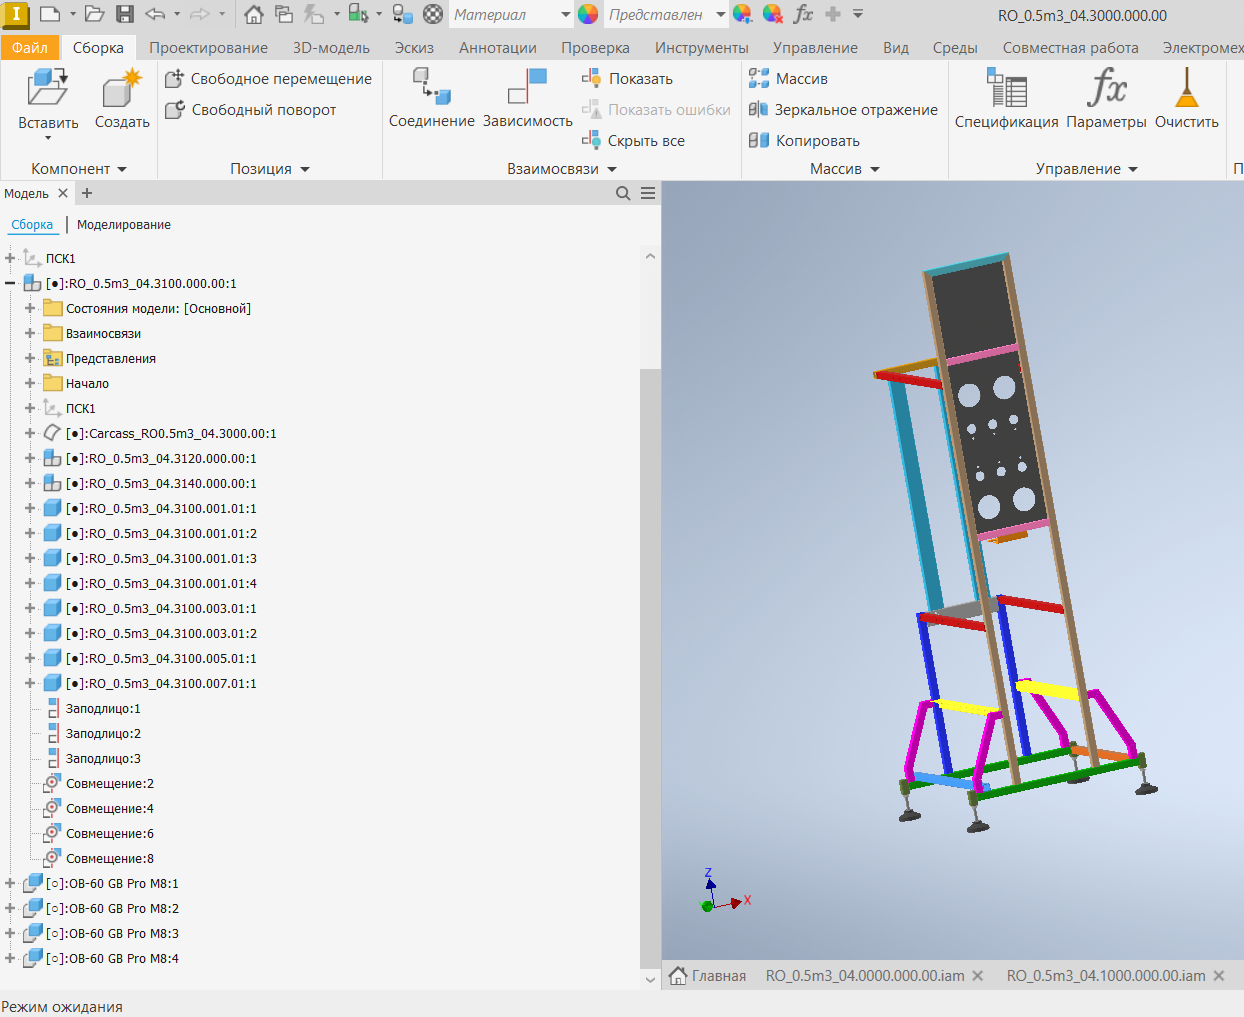Click the Соединение joint tool
The height and width of the screenshot is (1017, 1244).
pyautogui.click(x=432, y=99)
